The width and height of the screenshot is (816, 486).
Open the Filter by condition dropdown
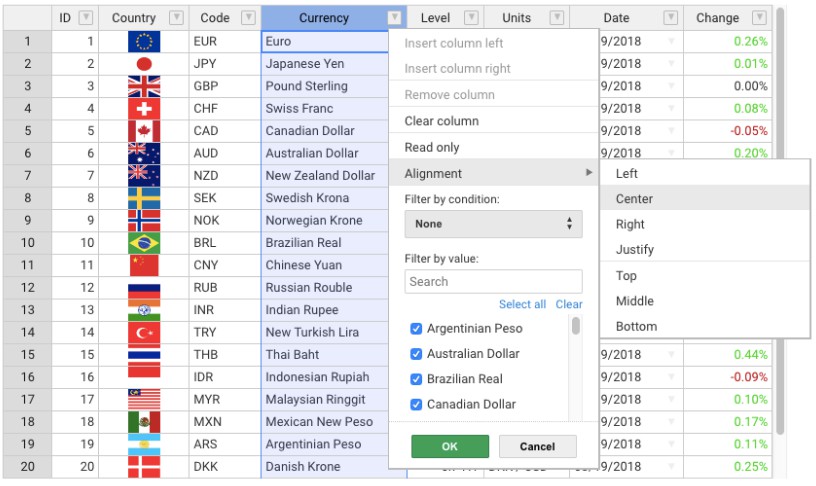coord(493,224)
